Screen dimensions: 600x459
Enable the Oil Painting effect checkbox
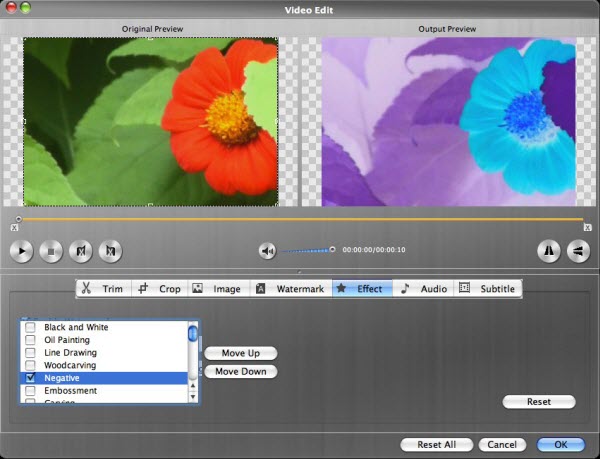click(30, 340)
